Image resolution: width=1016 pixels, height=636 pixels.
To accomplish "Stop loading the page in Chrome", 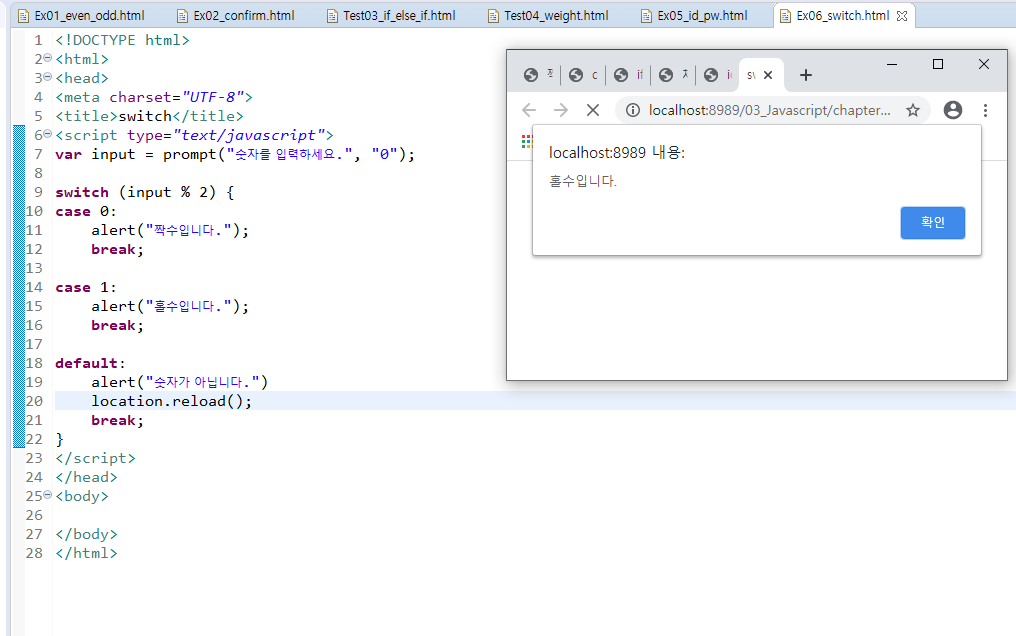I will pos(592,110).
